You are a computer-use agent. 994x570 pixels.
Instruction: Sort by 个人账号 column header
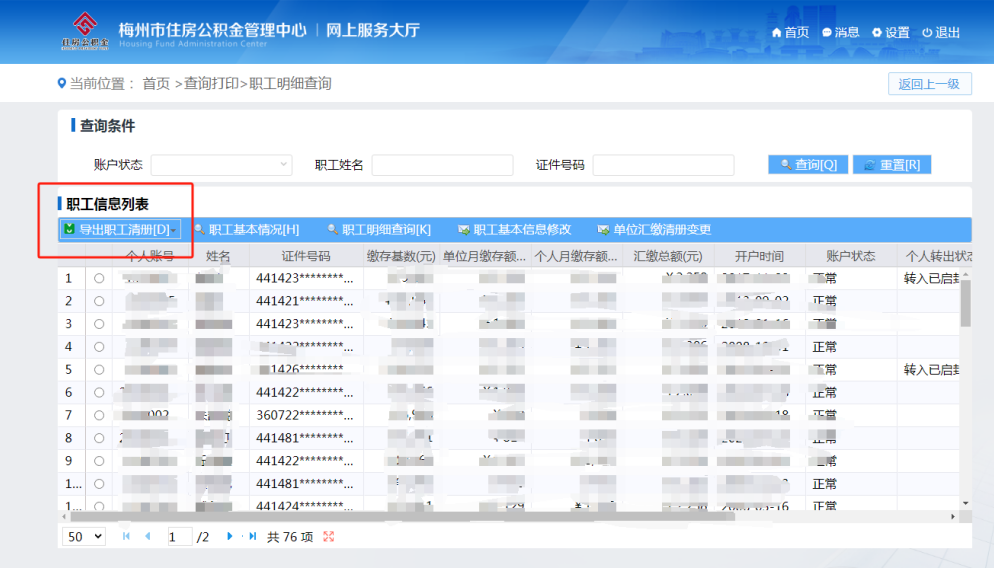150,256
